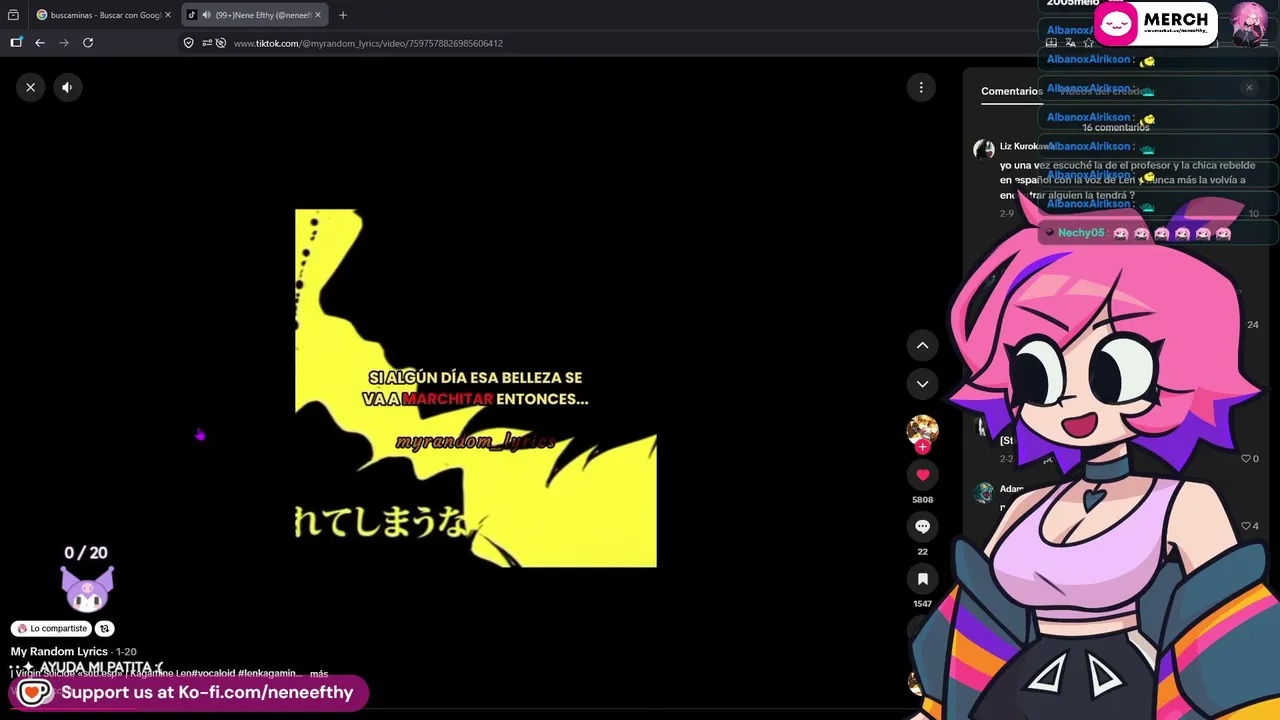Open the tracking protection shield icon

tap(188, 43)
